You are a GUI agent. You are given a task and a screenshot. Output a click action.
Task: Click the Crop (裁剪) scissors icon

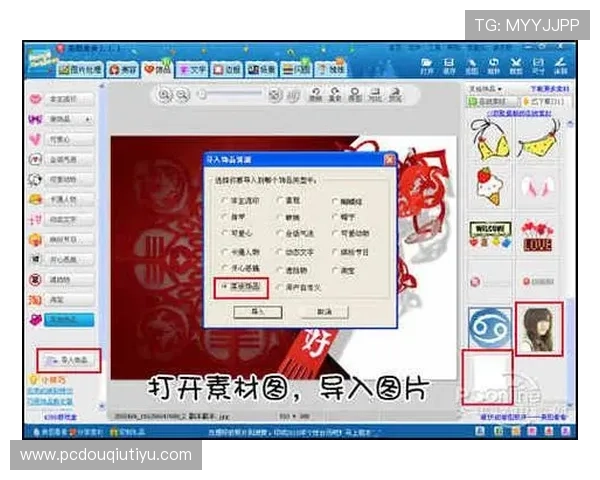click(x=516, y=66)
